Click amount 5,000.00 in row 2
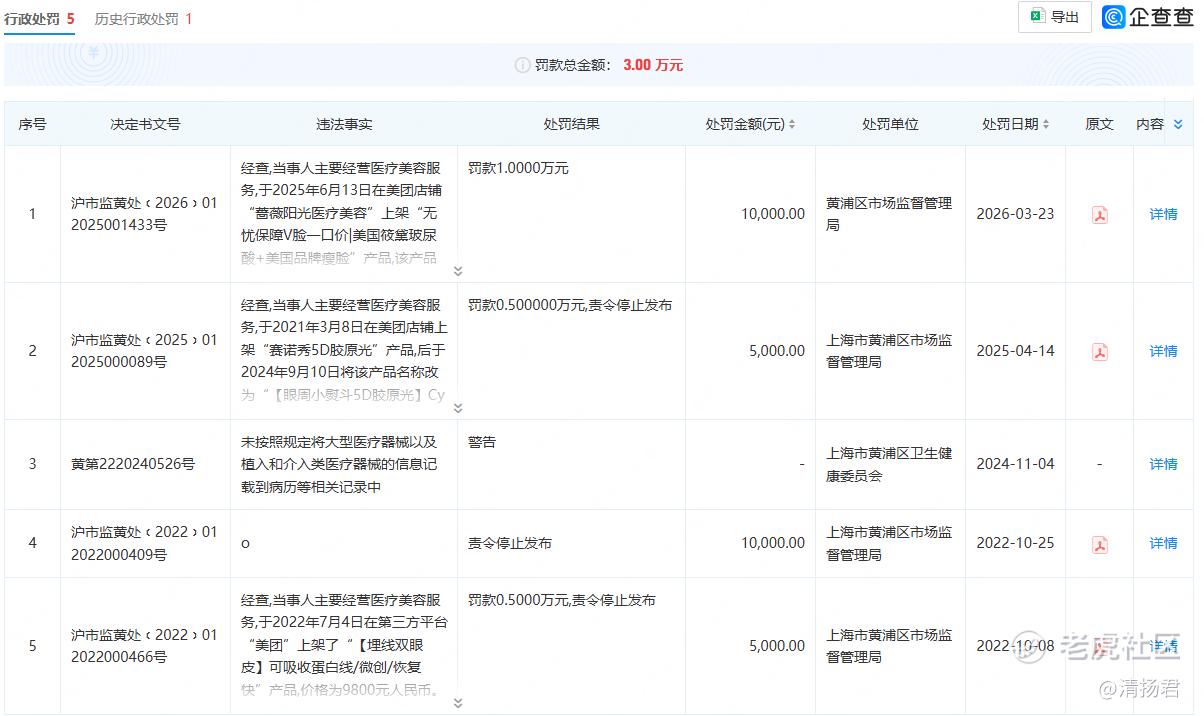This screenshot has height=716, width=1204. point(776,351)
